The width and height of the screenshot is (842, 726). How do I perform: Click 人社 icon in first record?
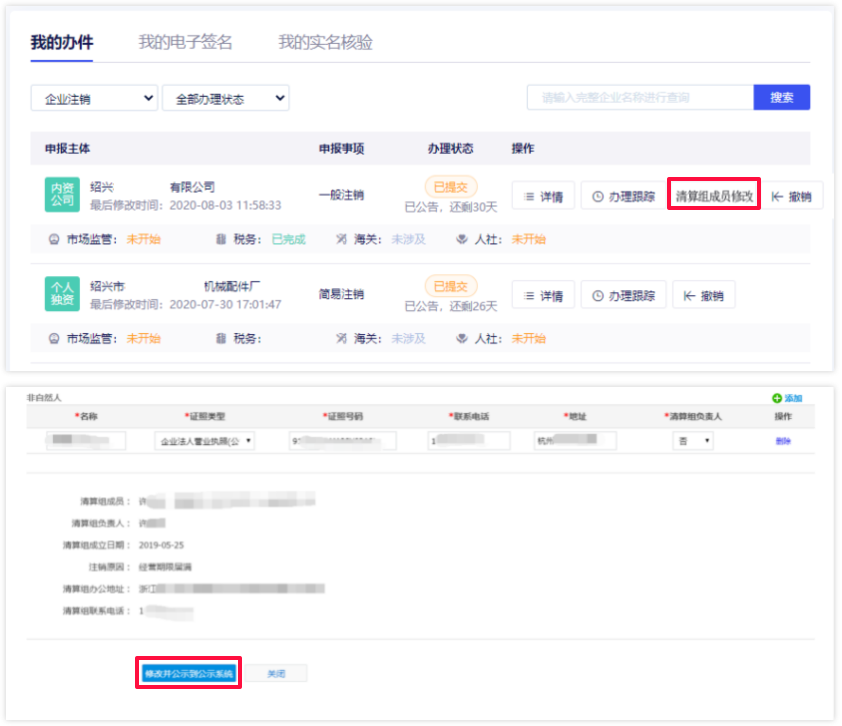[462, 239]
